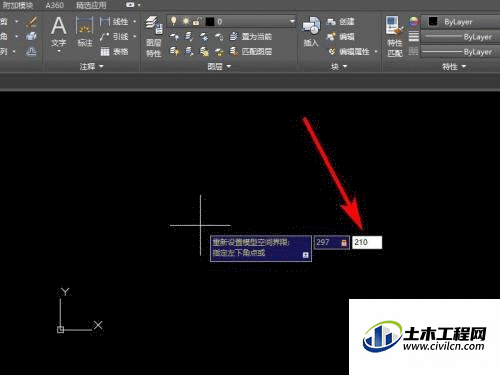Open Fillet (角) tool dropdown arrow
Screen dimensions: 500x375
click(16, 36)
